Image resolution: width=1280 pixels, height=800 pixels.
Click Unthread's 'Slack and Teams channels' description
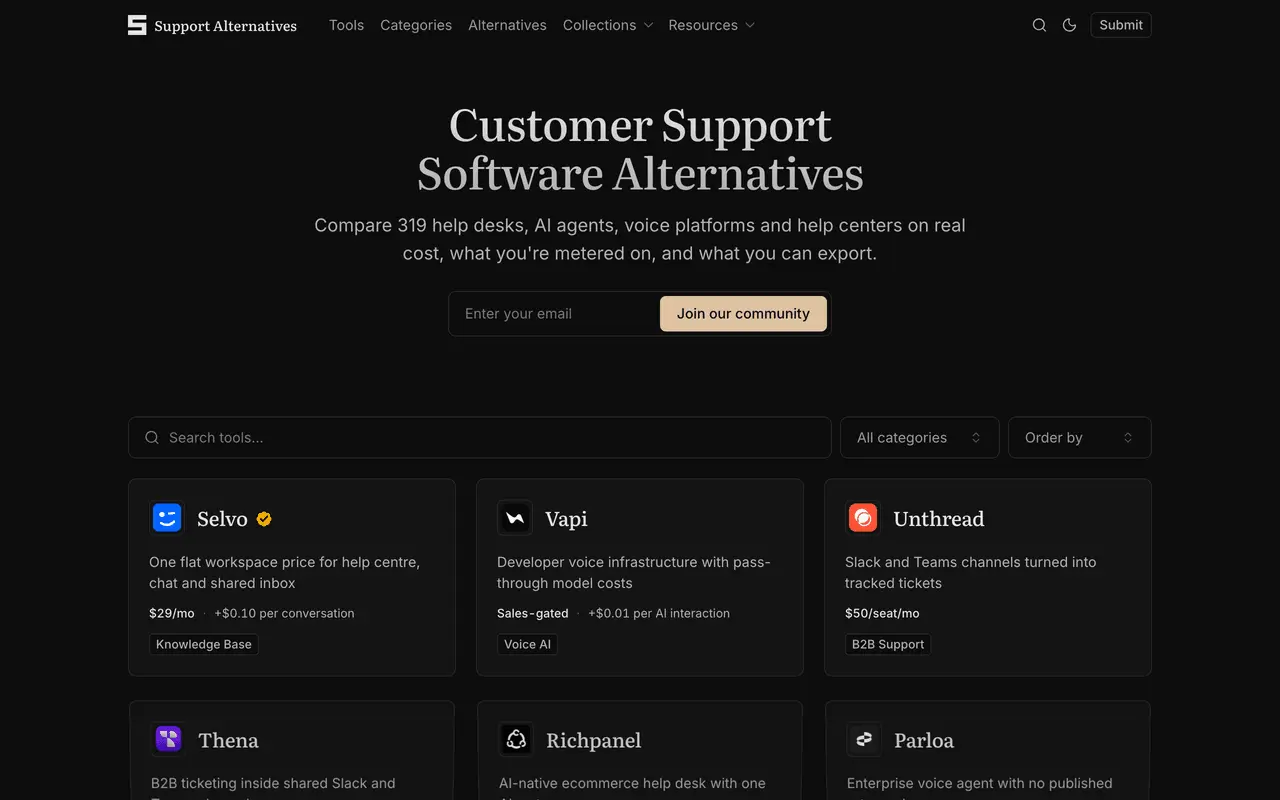970,572
